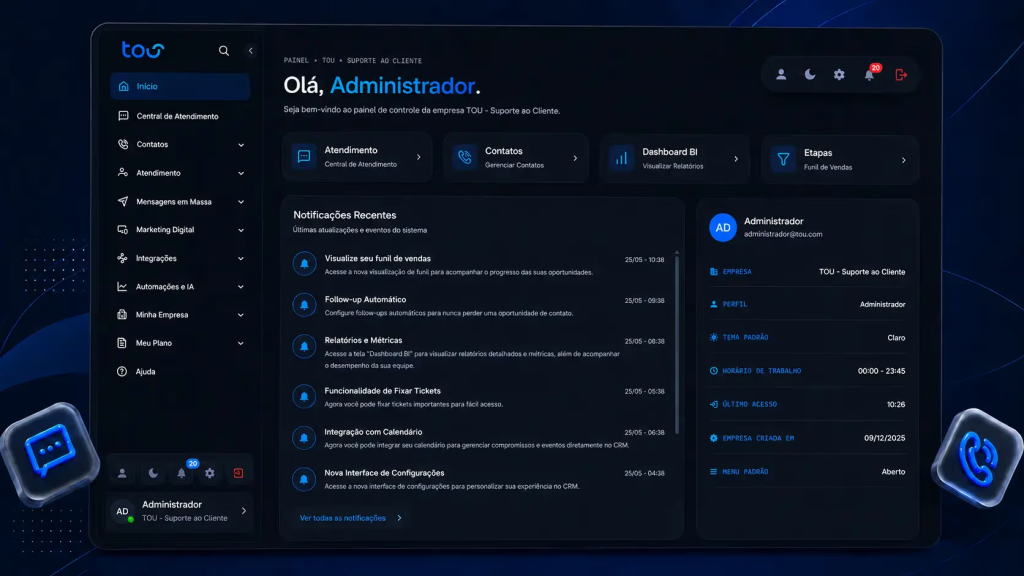Screen dimensions: 1024x576
Task: Click the AD avatar in the profile panel
Action: [723, 227]
